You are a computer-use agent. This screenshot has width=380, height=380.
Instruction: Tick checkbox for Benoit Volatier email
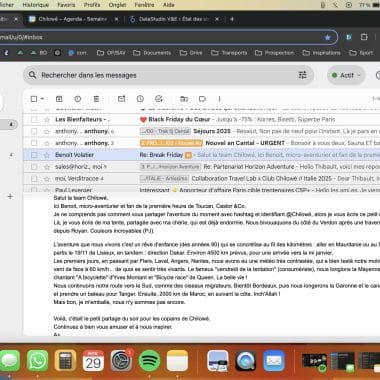34,155
